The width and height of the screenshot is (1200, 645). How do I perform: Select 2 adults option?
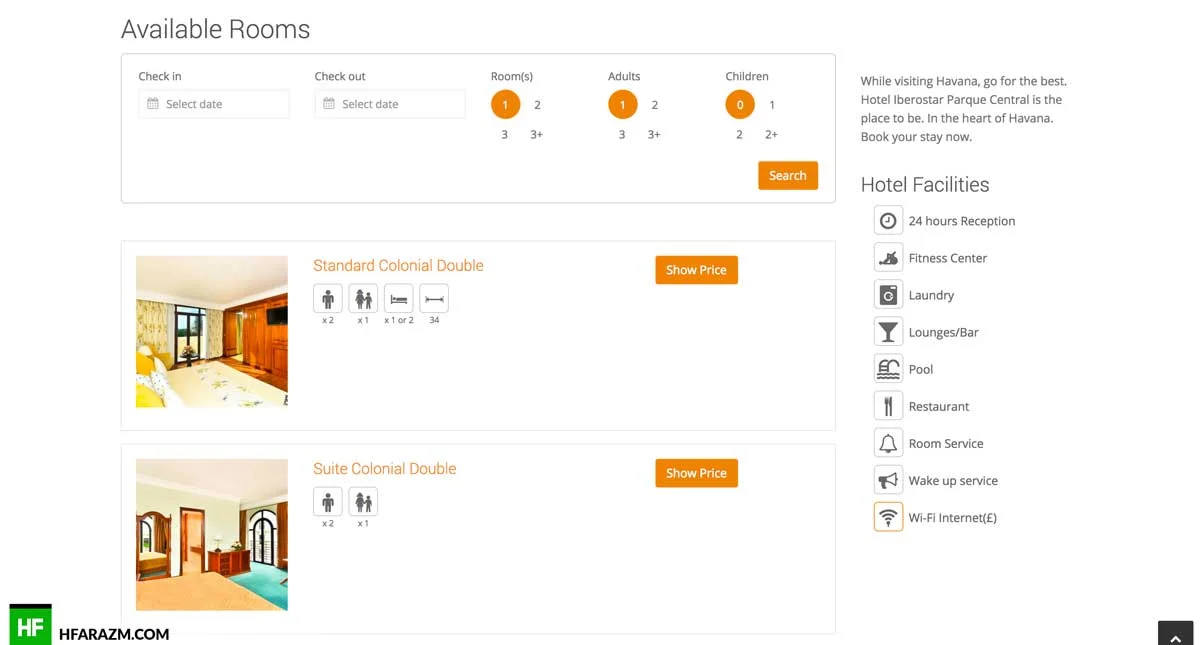tap(655, 105)
